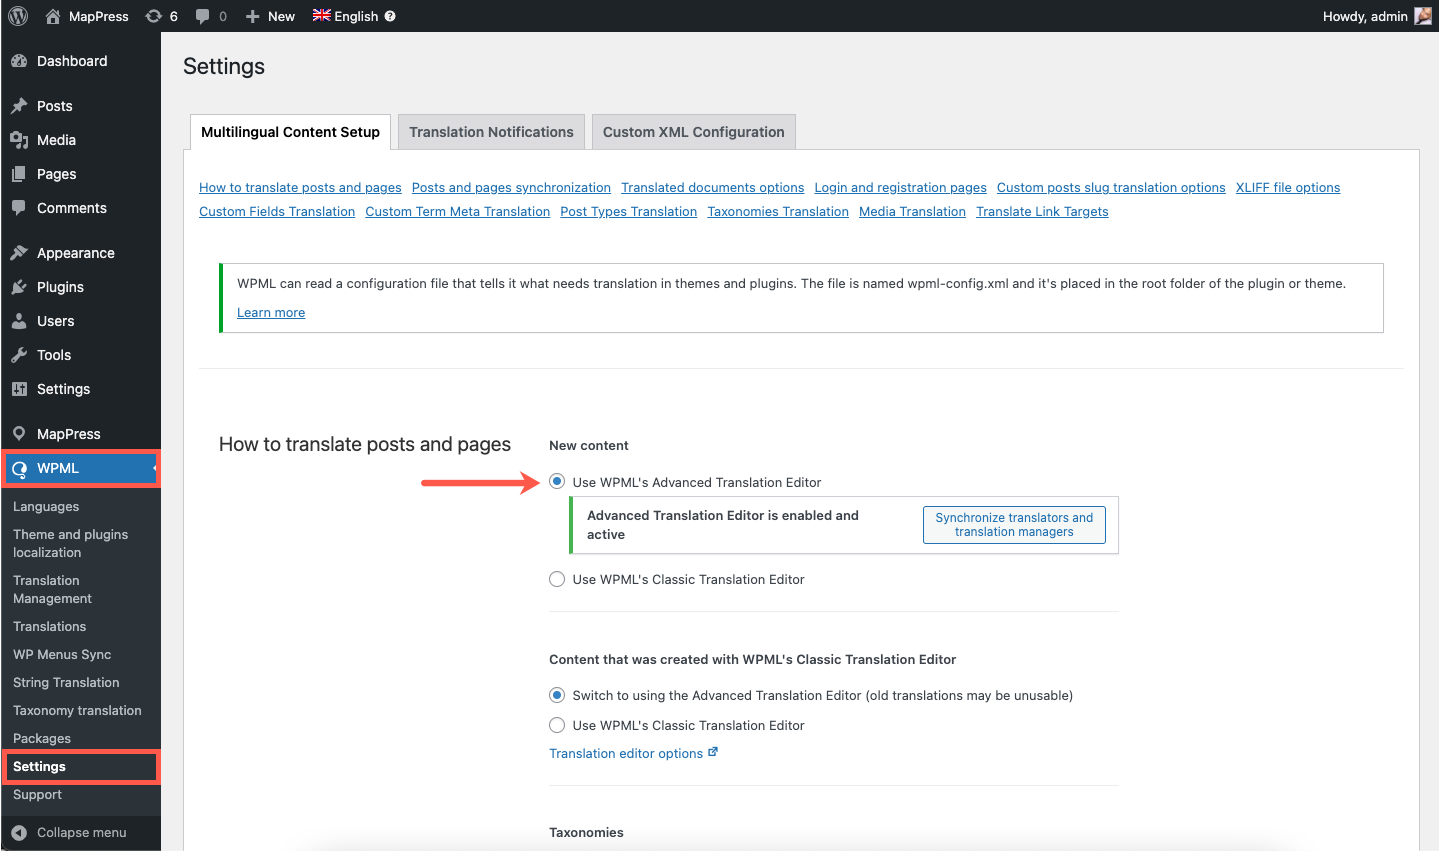Click the language help question mark icon

[390, 16]
